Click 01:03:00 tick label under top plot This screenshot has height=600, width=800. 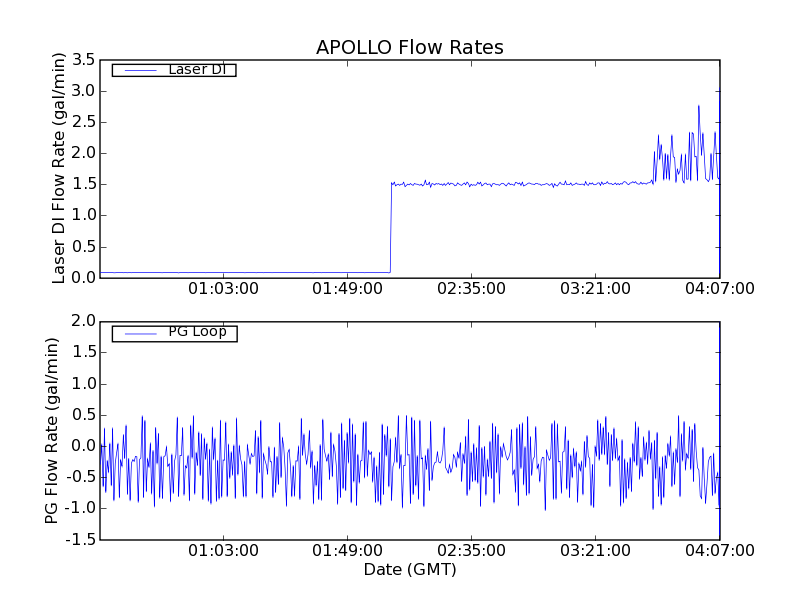pos(223,289)
